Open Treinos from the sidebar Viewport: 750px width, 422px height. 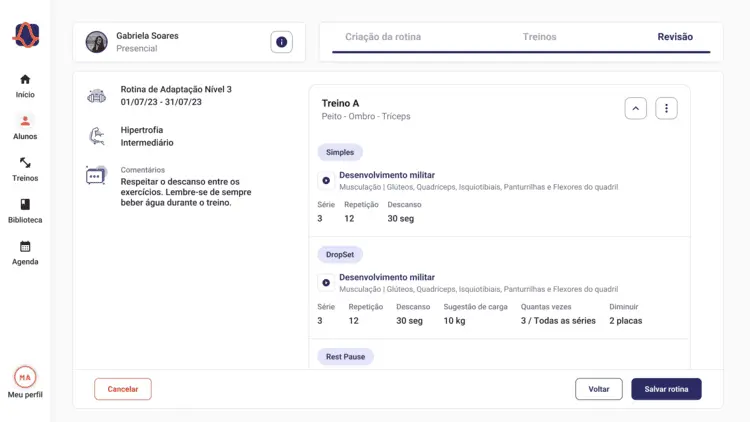25,169
